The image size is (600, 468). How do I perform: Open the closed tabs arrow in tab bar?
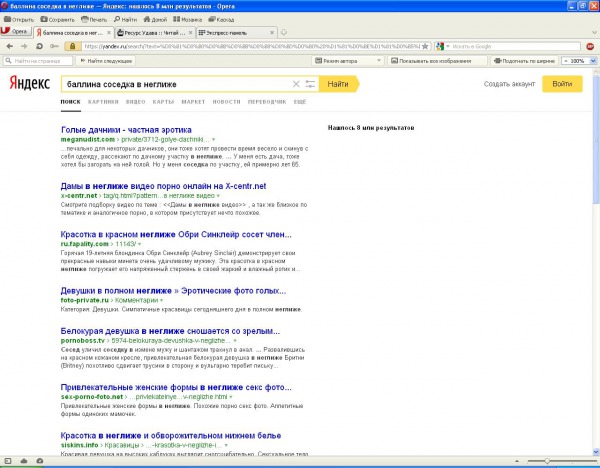[594, 33]
